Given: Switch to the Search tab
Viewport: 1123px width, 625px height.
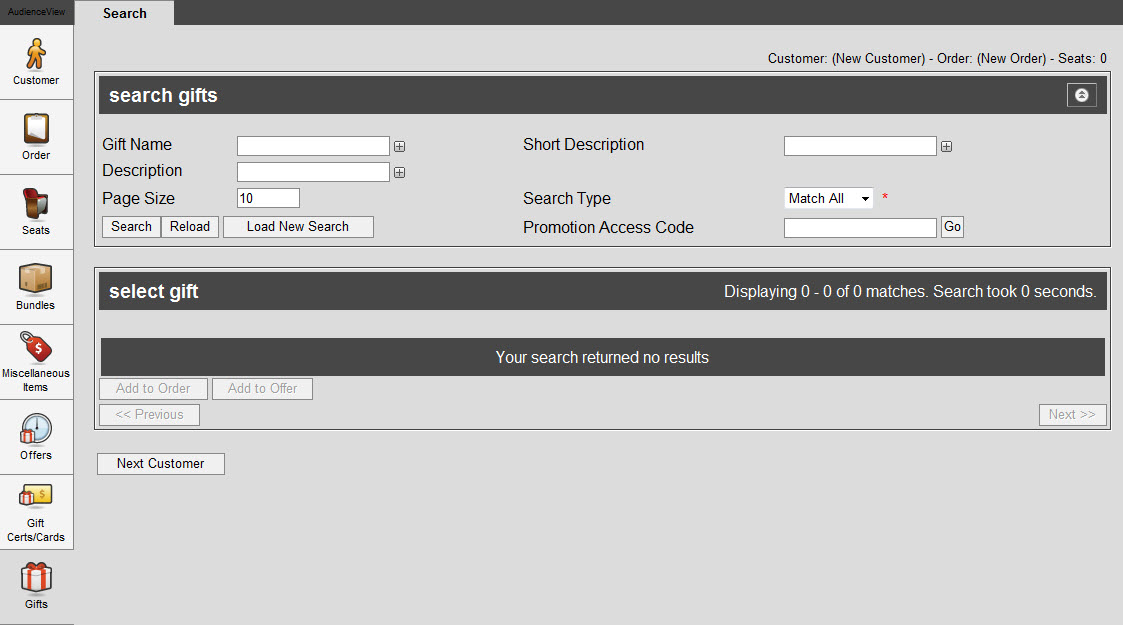Looking at the screenshot, I should click(x=125, y=14).
